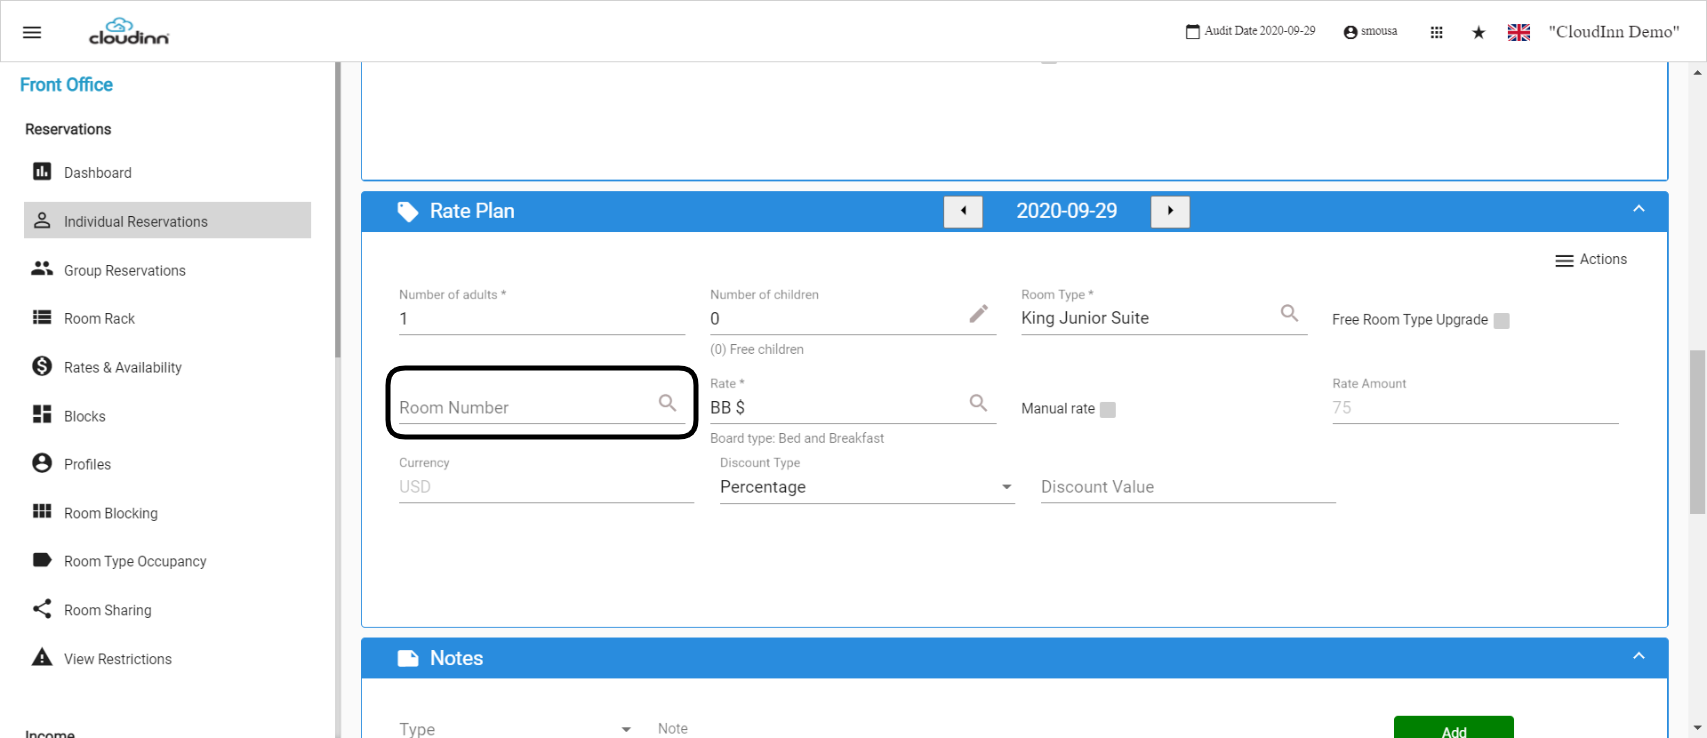The image size is (1707, 738).
Task: Open the Actions menu
Action: click(1591, 259)
